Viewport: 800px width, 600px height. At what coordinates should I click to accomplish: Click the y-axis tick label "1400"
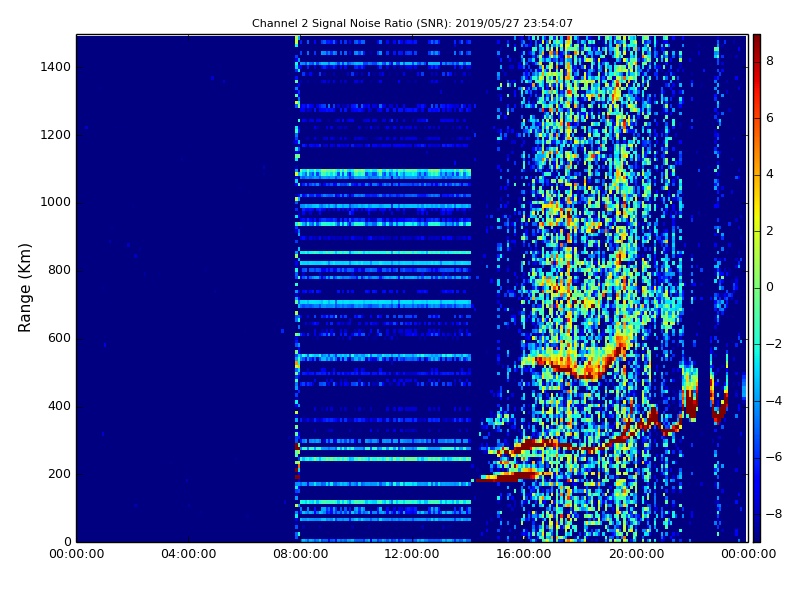pyautogui.click(x=56, y=67)
